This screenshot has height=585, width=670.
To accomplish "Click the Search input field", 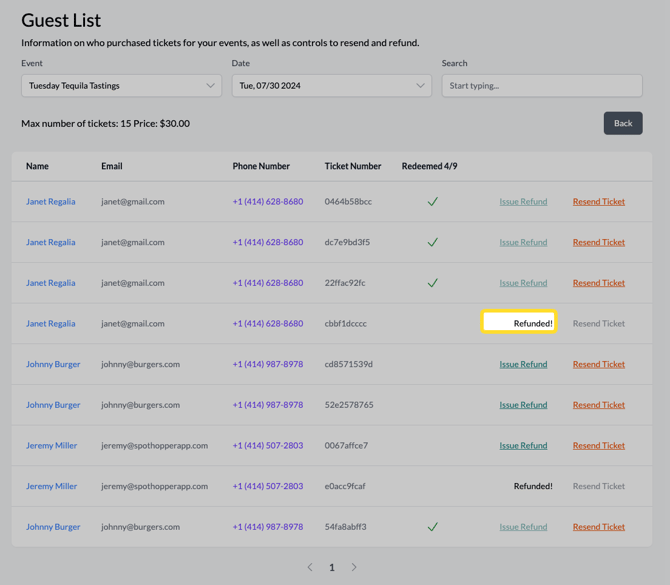I will coord(542,86).
